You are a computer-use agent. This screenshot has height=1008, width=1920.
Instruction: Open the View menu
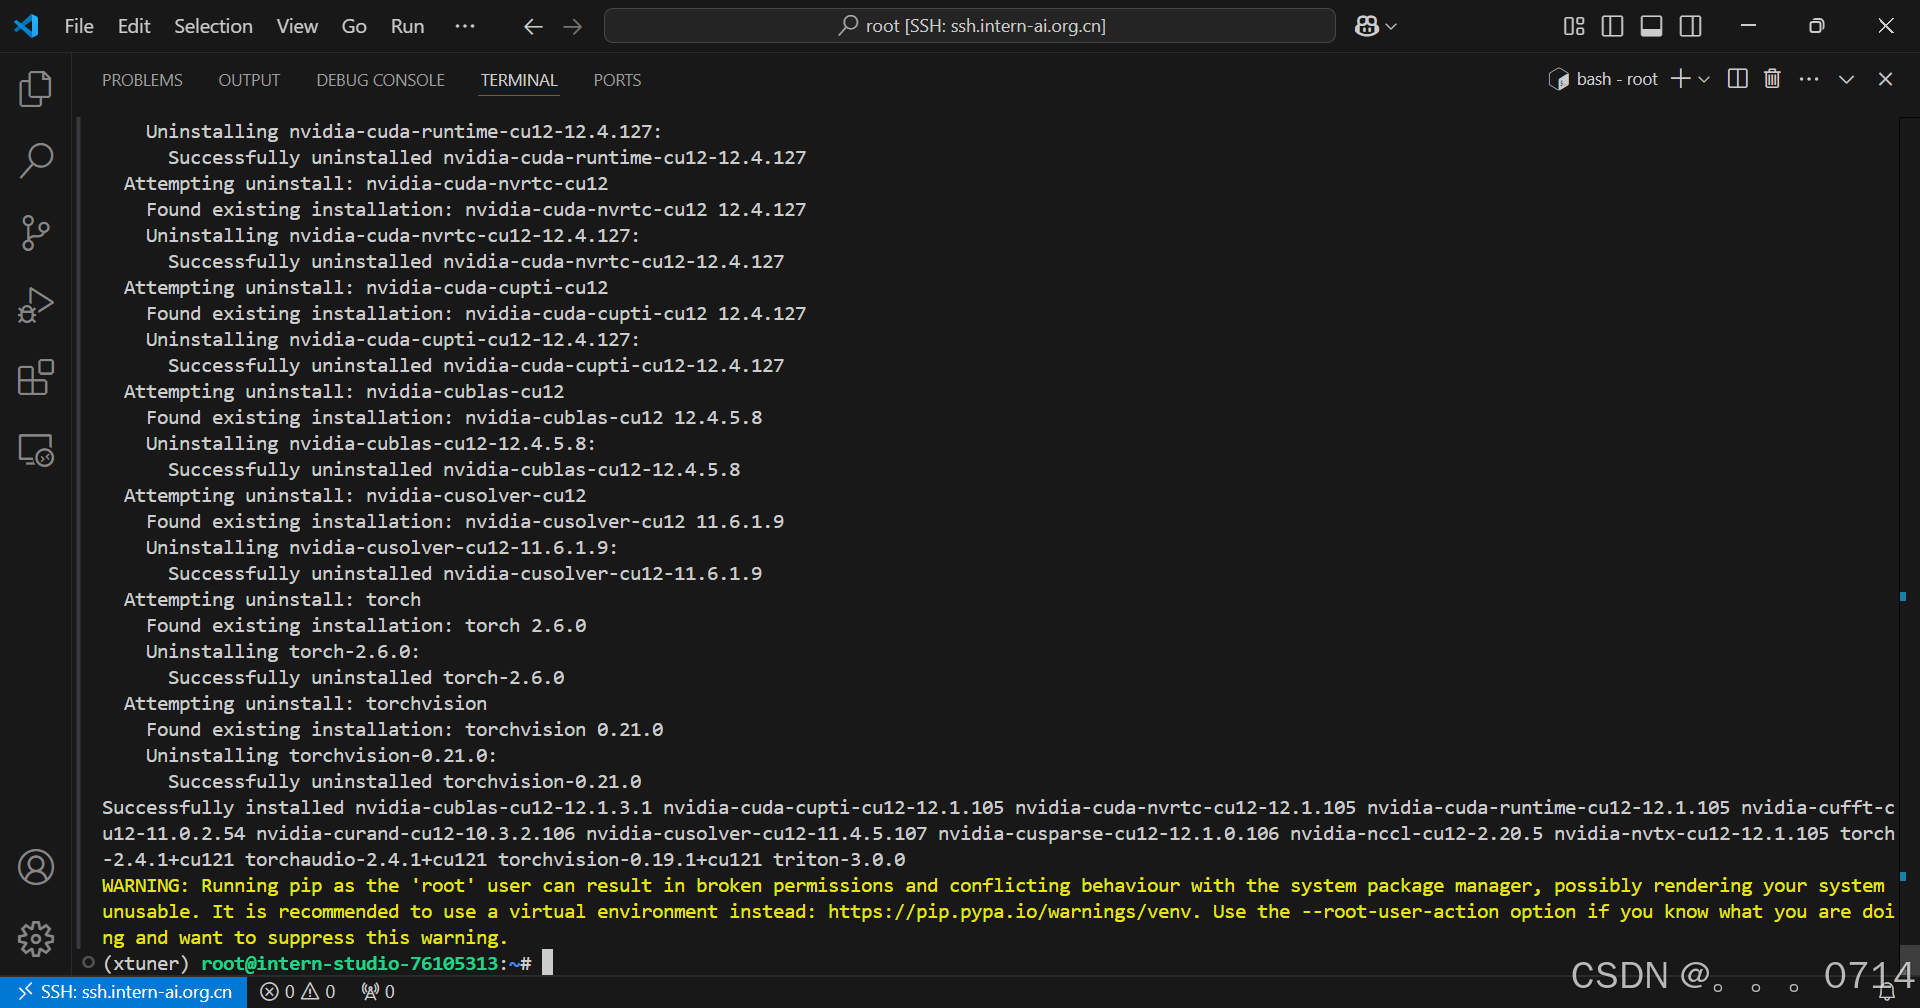tap(297, 26)
